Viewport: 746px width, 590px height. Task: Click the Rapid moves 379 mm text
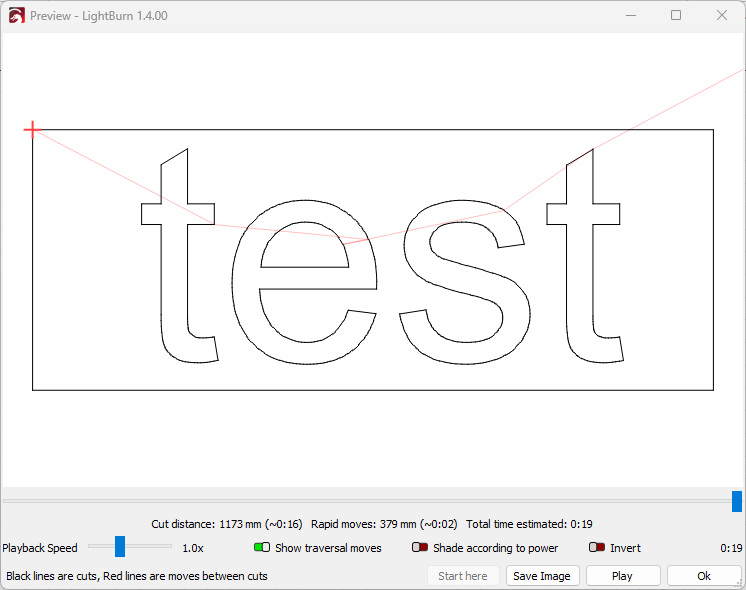[384, 524]
